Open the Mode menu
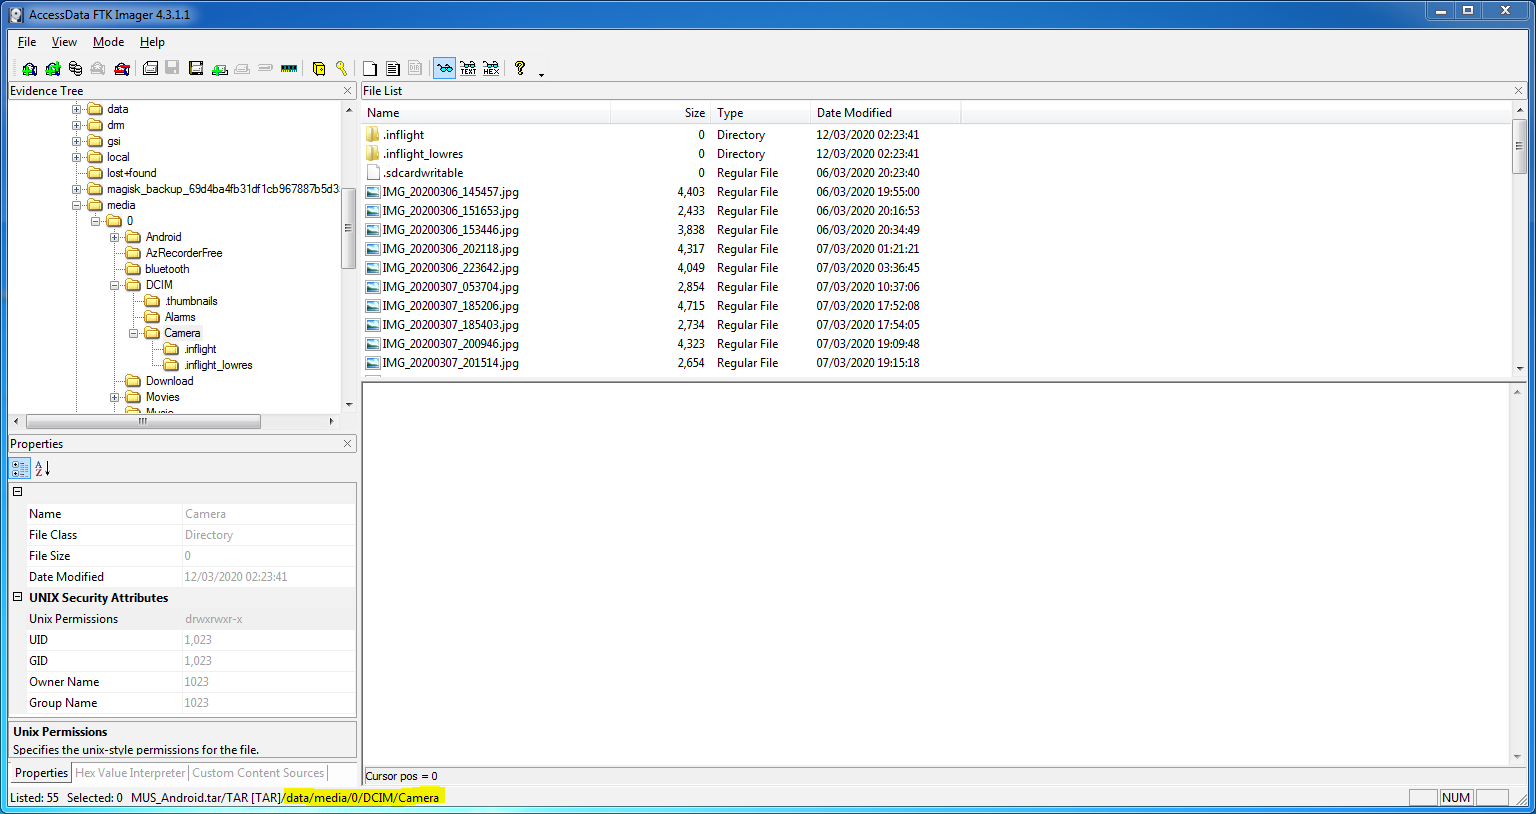The width and height of the screenshot is (1536, 814). 108,42
